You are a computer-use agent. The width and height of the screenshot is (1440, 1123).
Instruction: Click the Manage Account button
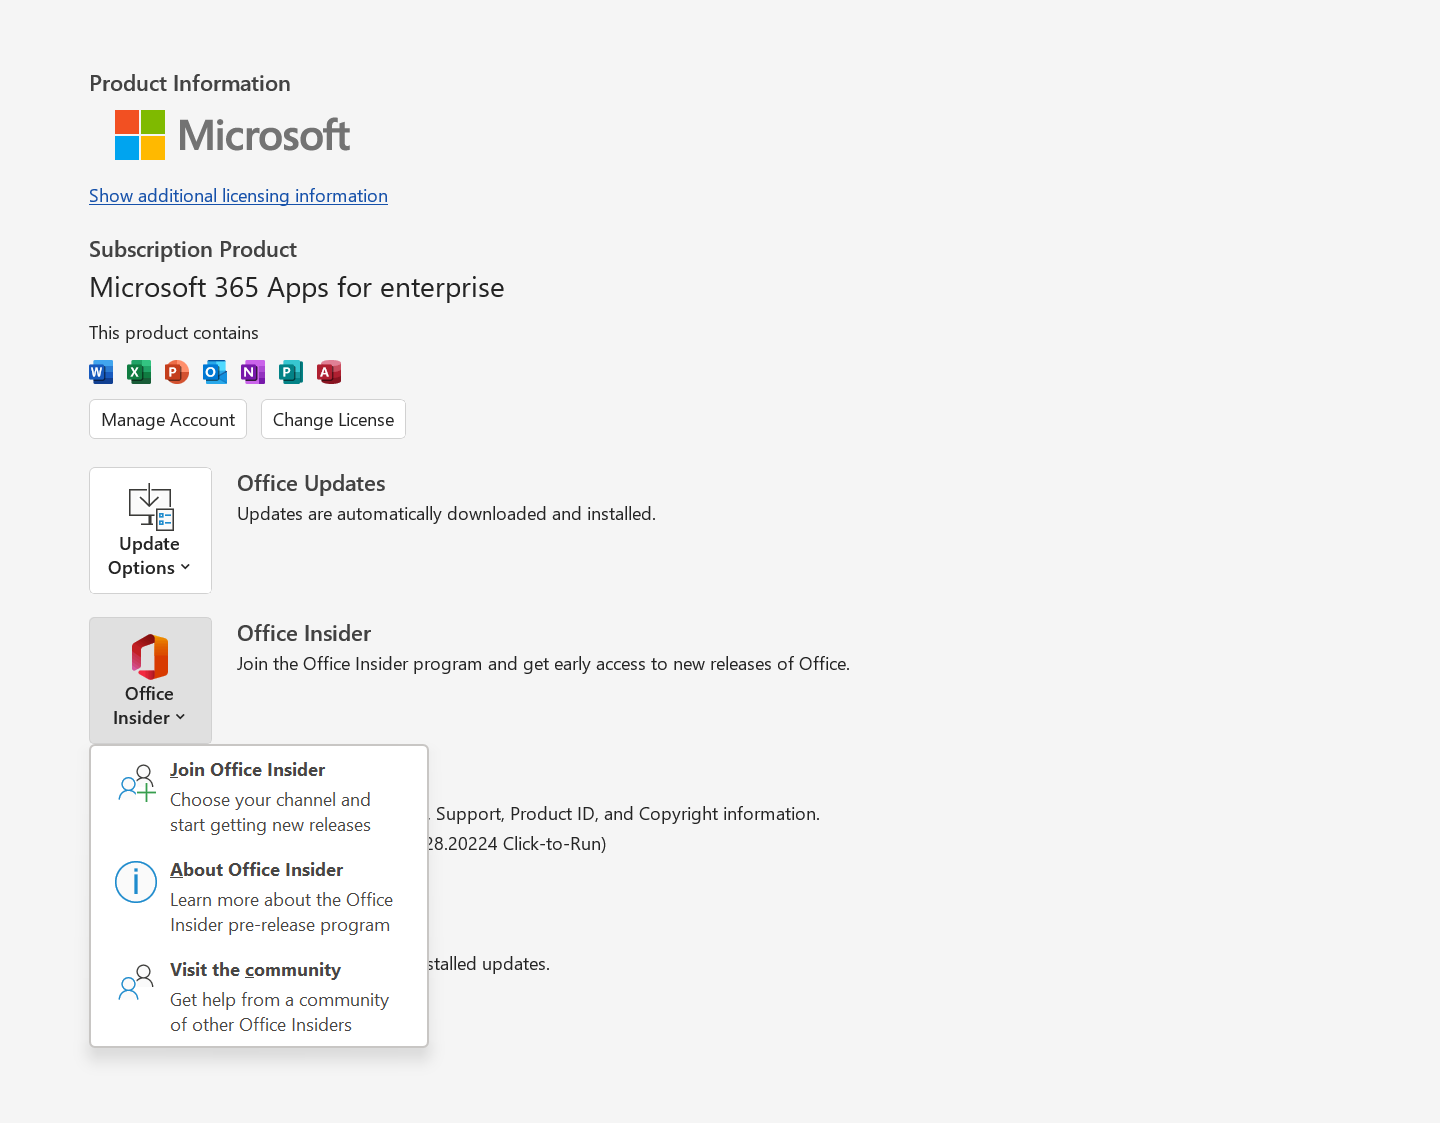167,419
